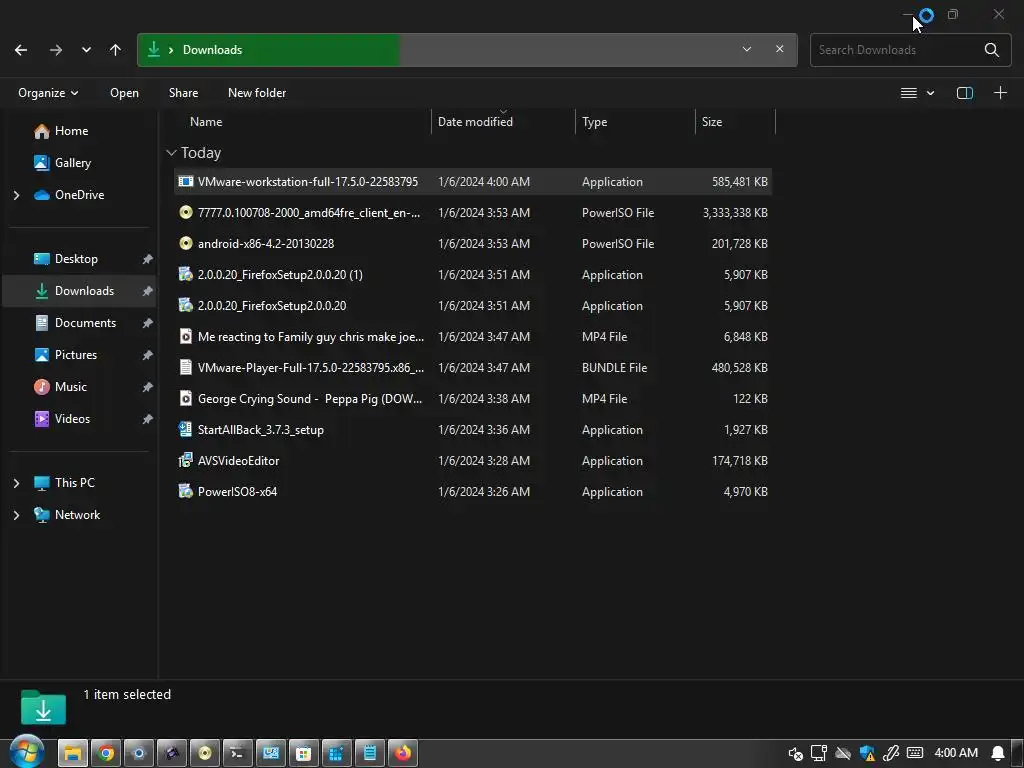Screen dimensions: 1024x768
Task: Open recent locations dropdown arrow
Action: click(86, 50)
